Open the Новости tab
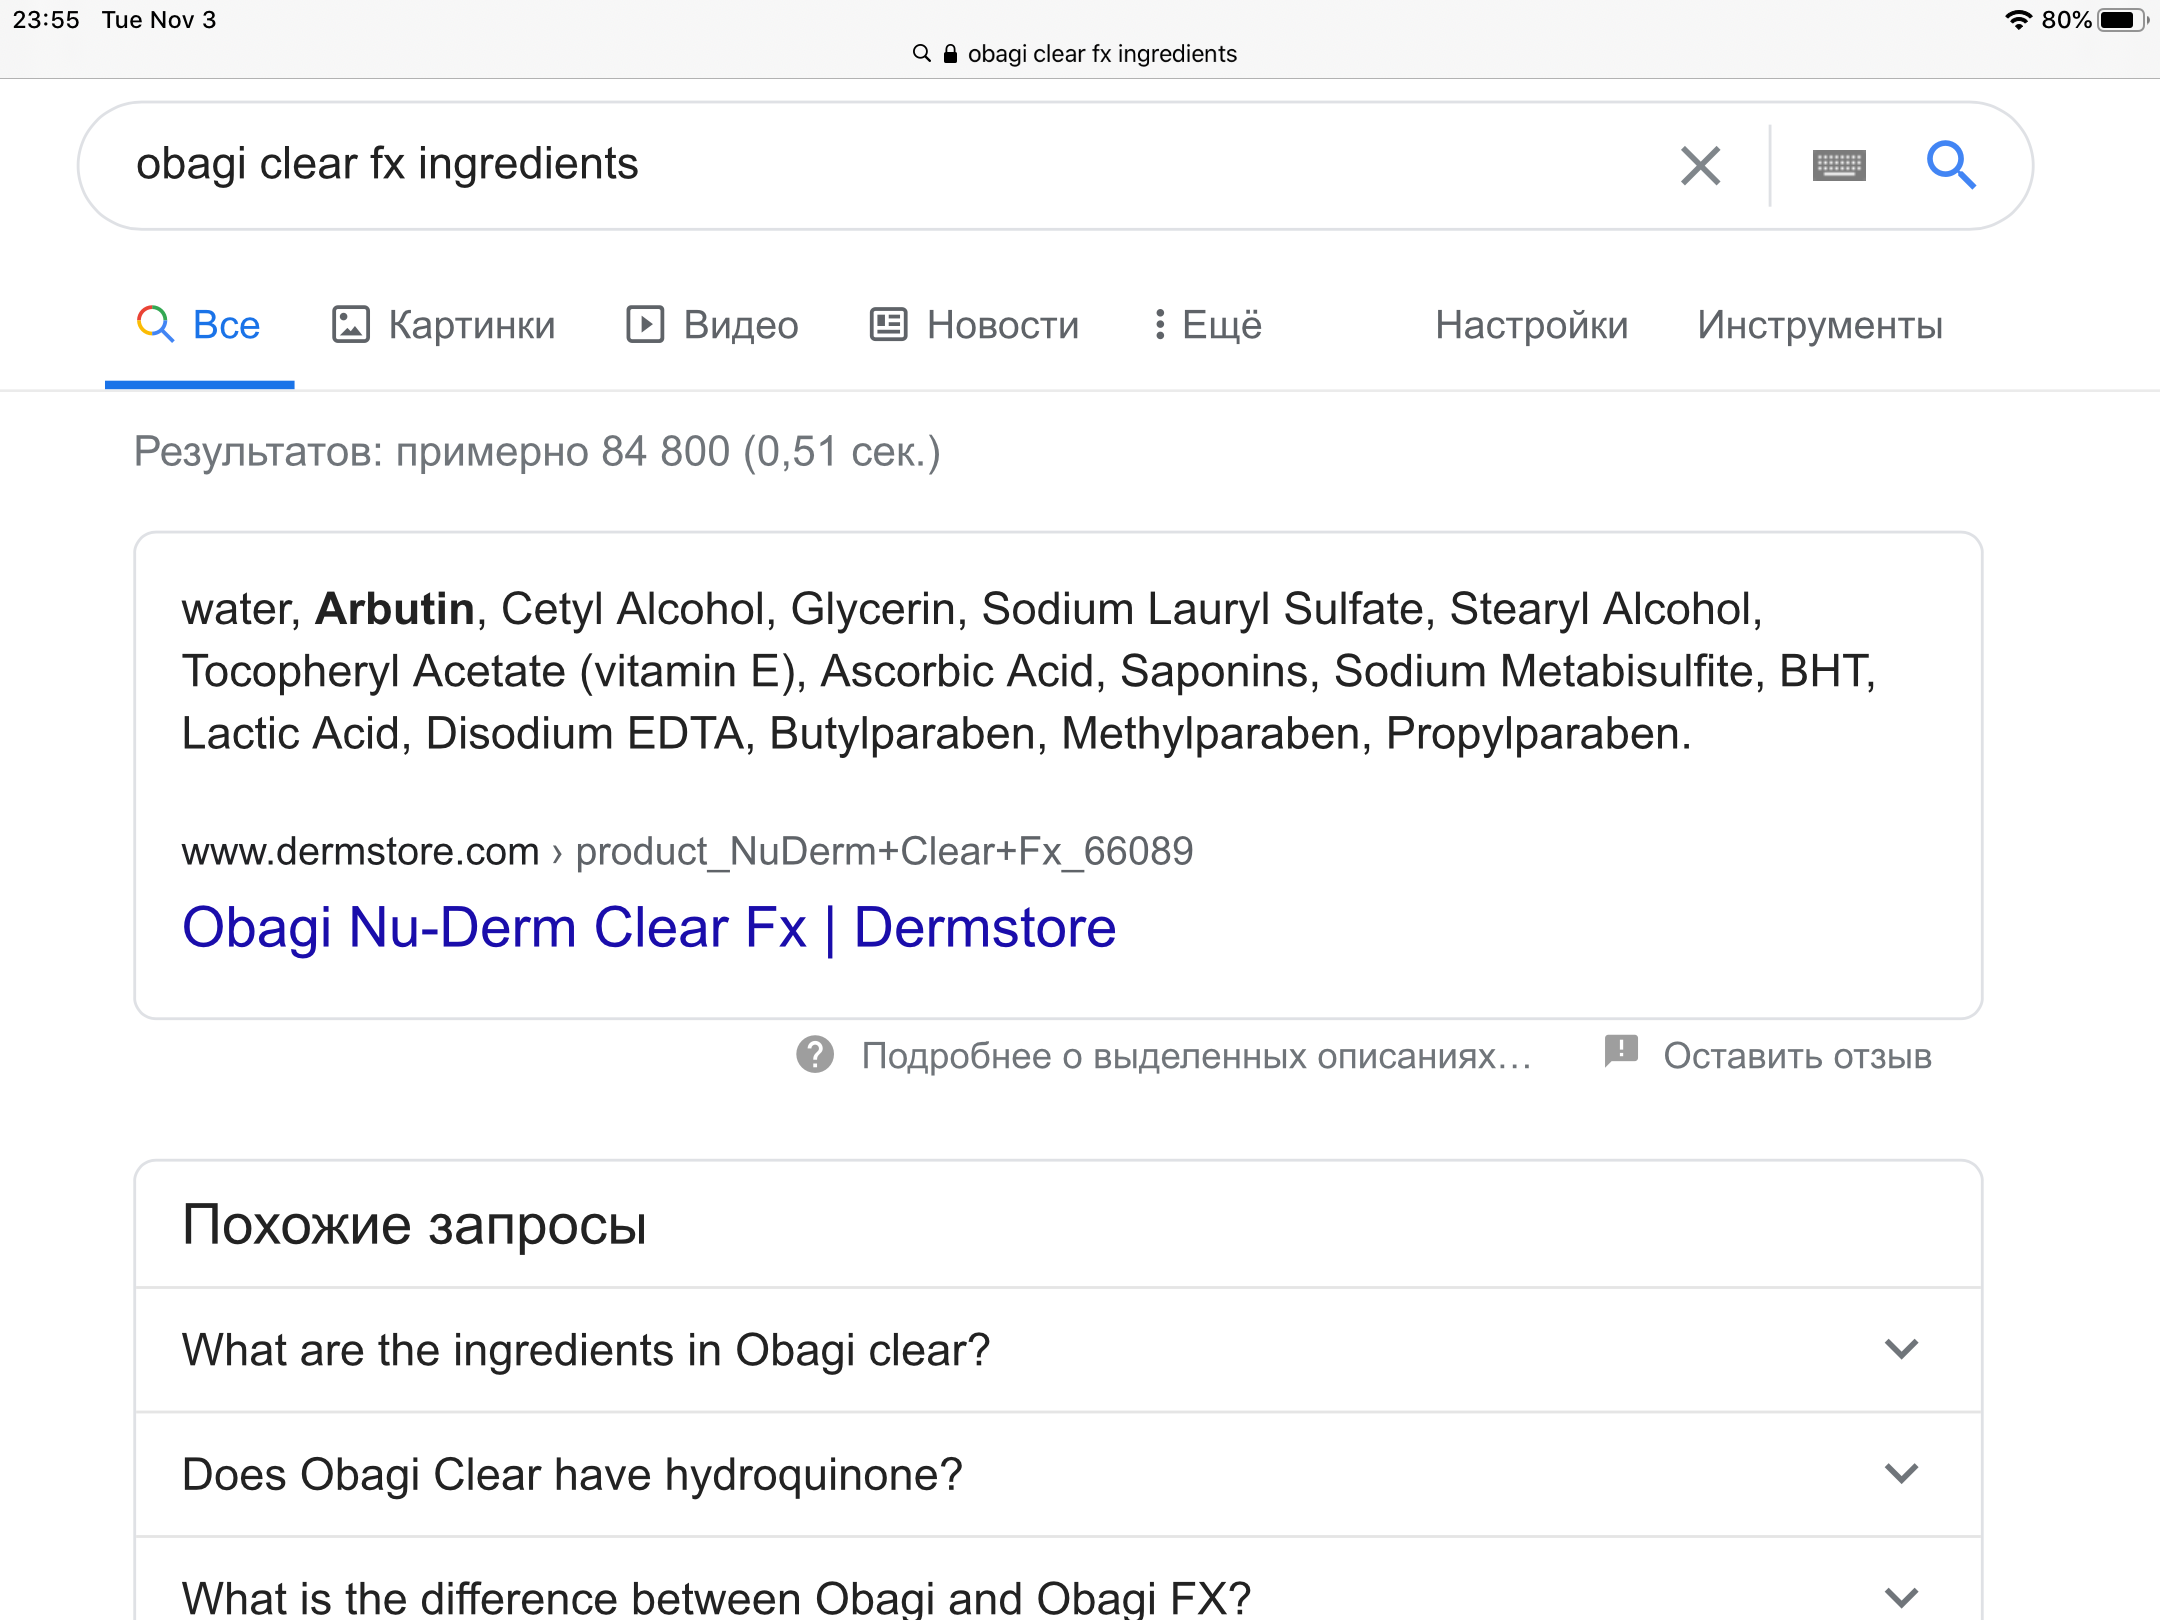This screenshot has width=2160, height=1620. tap(975, 325)
